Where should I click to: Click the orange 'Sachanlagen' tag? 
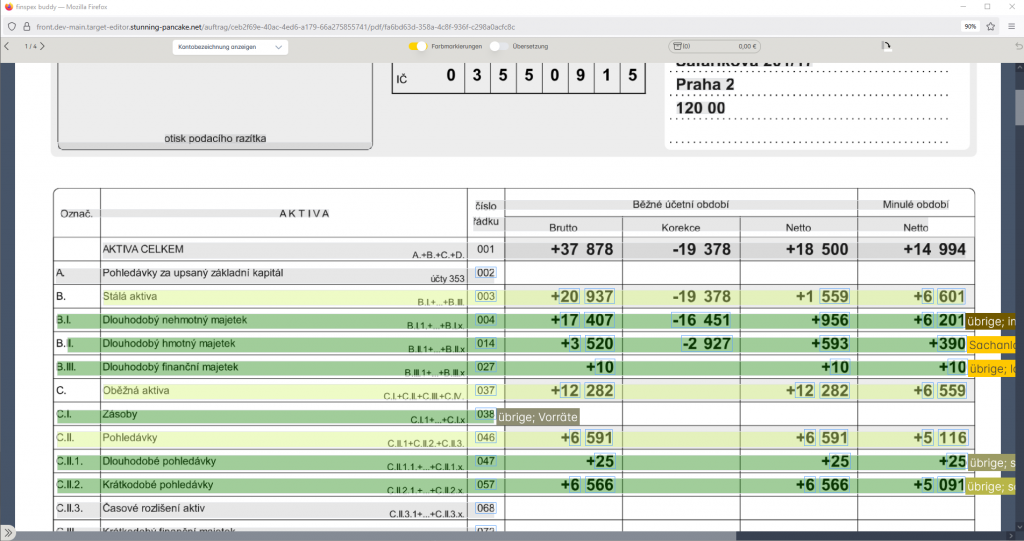(993, 345)
